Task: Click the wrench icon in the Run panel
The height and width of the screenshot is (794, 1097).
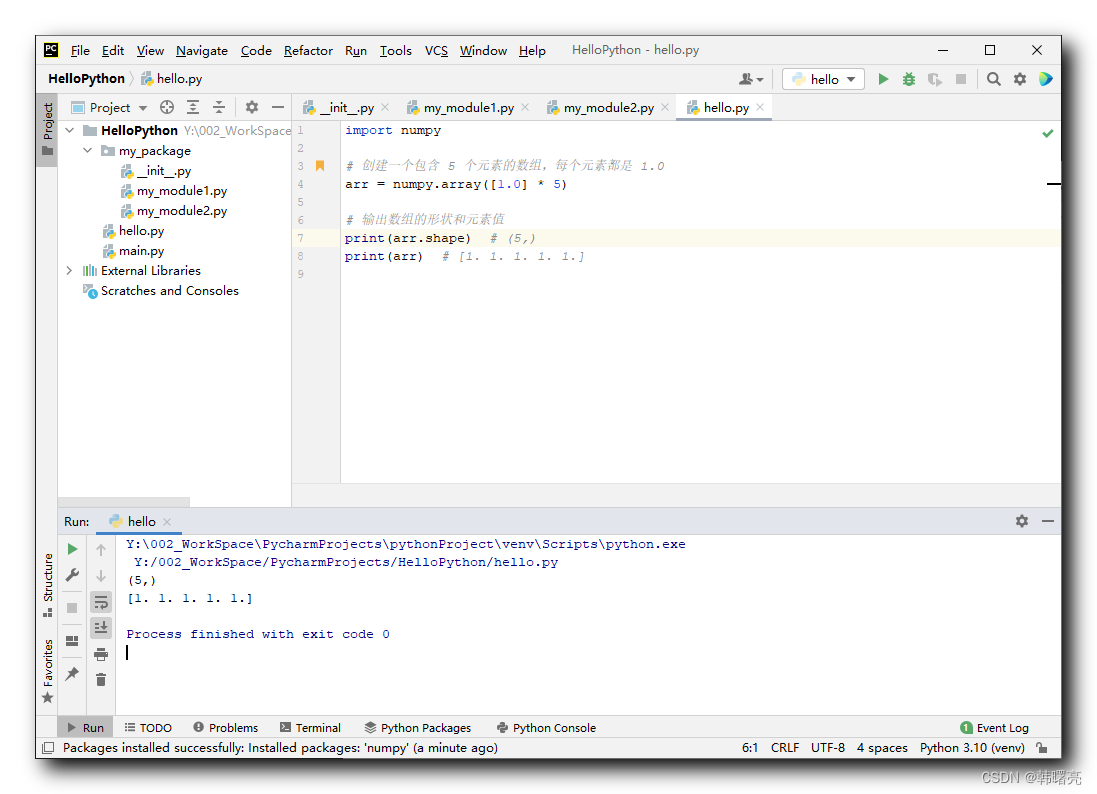Action: 72,575
